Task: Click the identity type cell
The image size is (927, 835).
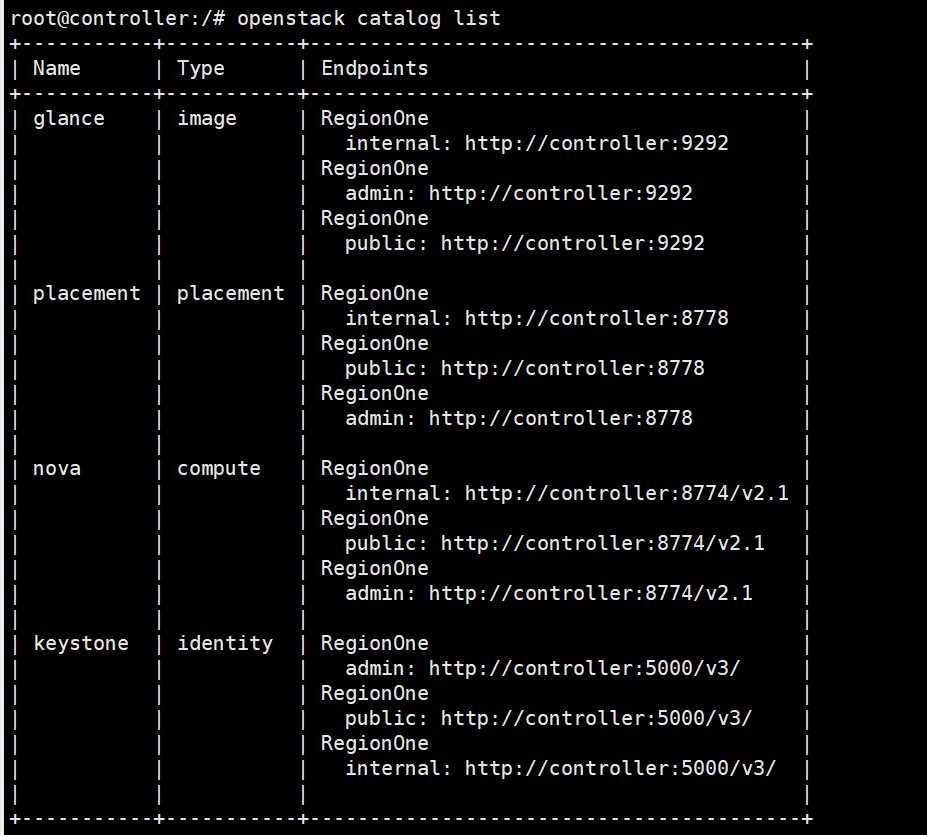Action: point(225,643)
